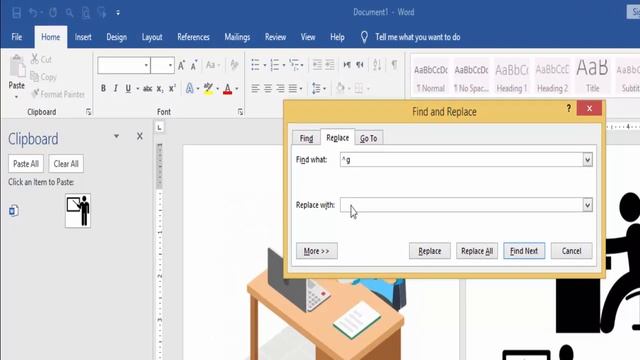Viewport: 640px width, 360px height.
Task: Toggle Subscript formatting
Action: coord(160,89)
